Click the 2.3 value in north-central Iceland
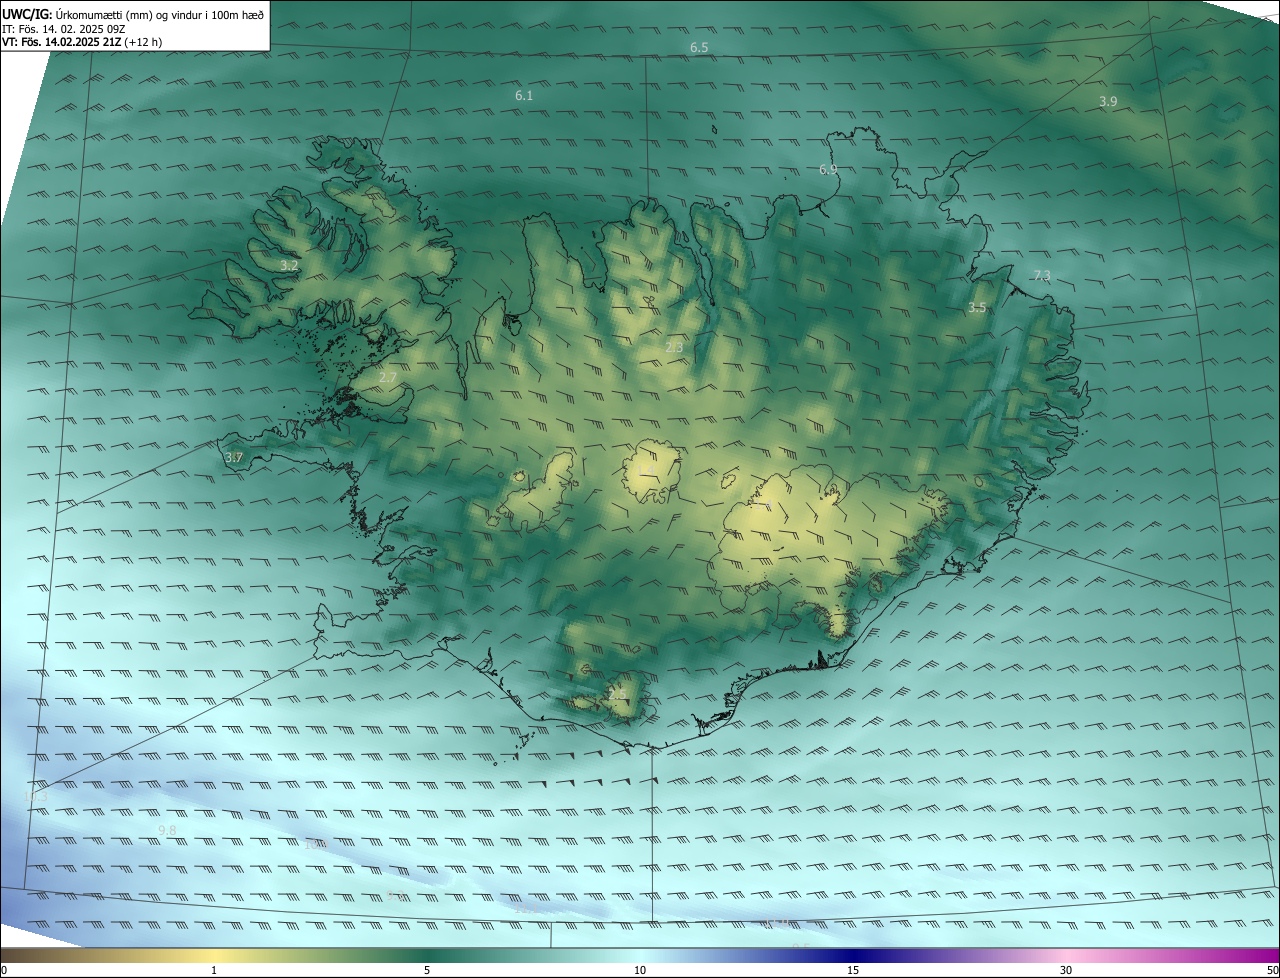This screenshot has width=1280, height=978. pyautogui.click(x=674, y=347)
